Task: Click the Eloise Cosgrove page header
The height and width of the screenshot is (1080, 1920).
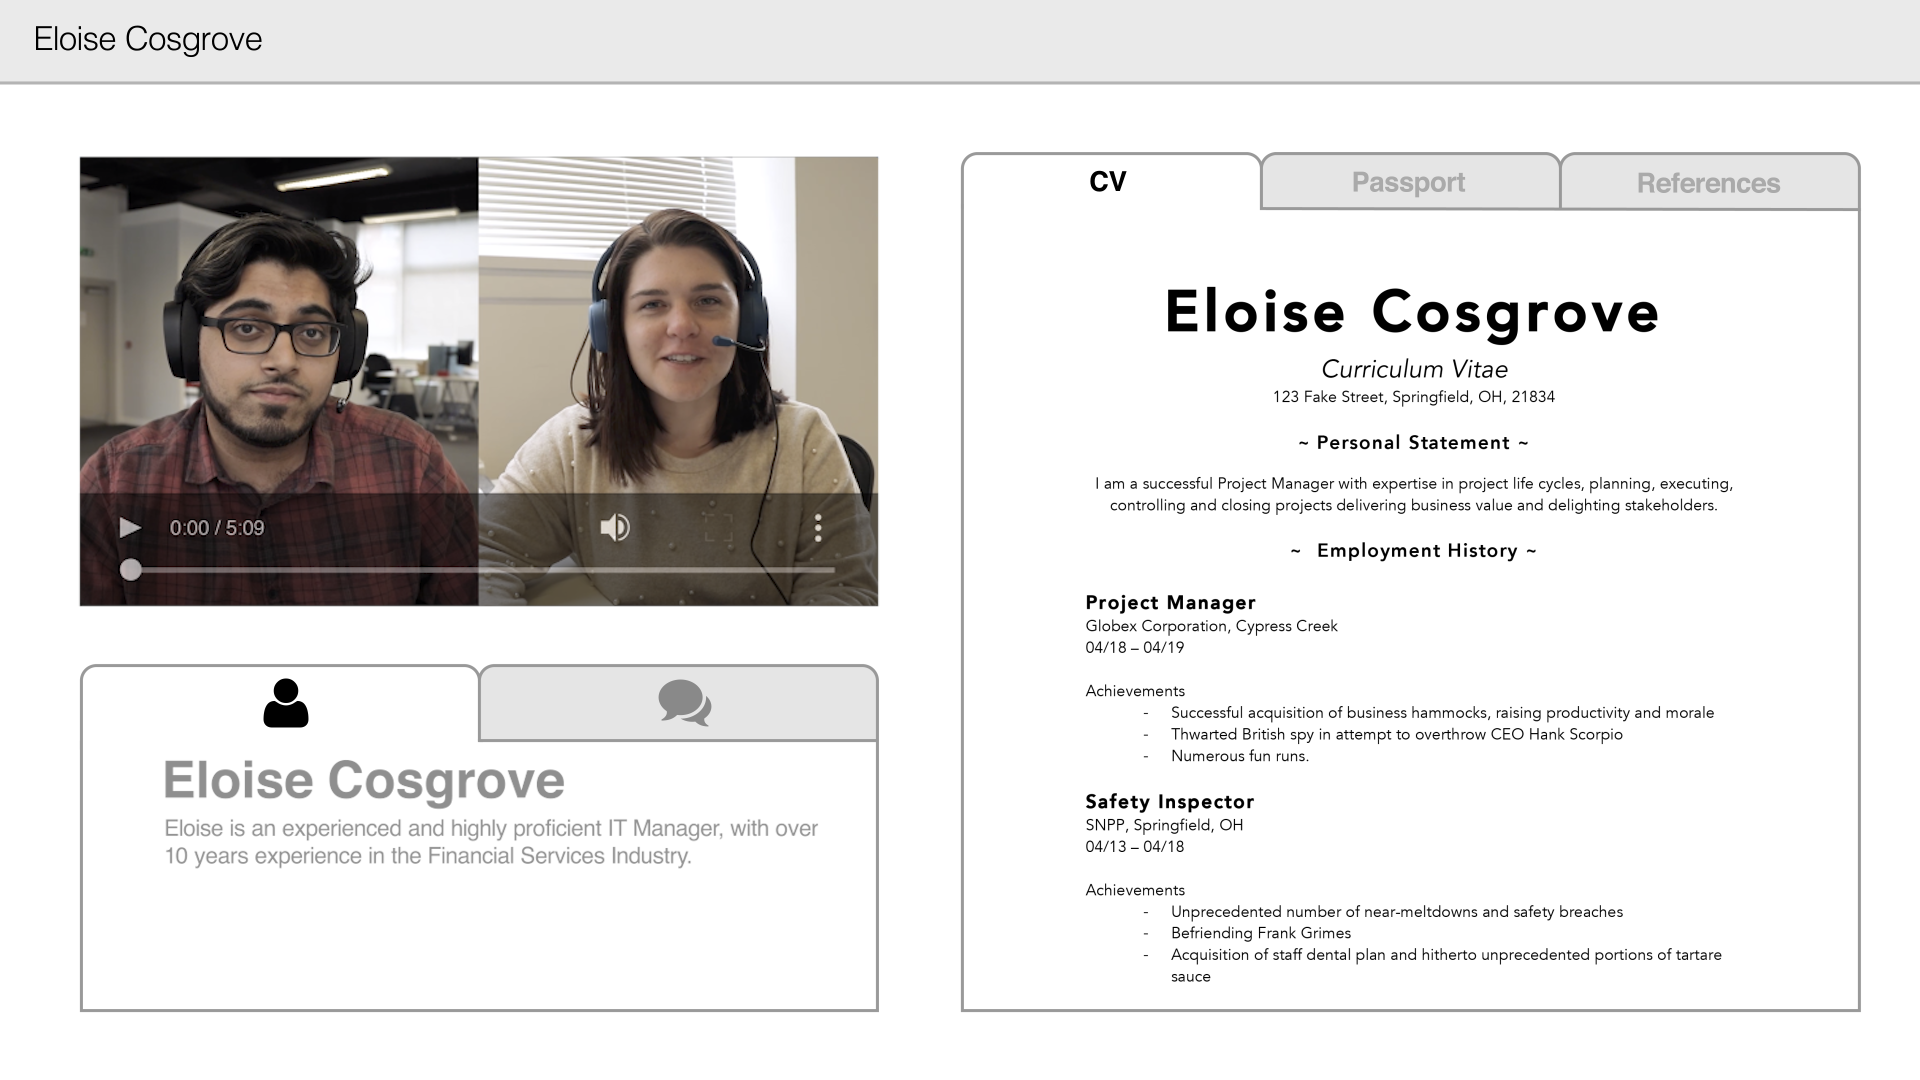Action: tap(148, 39)
